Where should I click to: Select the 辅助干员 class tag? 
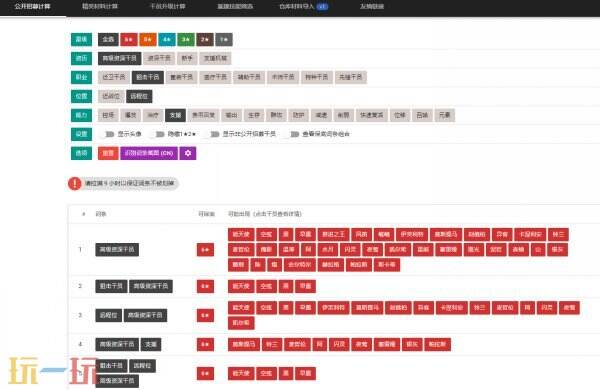pyautogui.click(x=249, y=77)
